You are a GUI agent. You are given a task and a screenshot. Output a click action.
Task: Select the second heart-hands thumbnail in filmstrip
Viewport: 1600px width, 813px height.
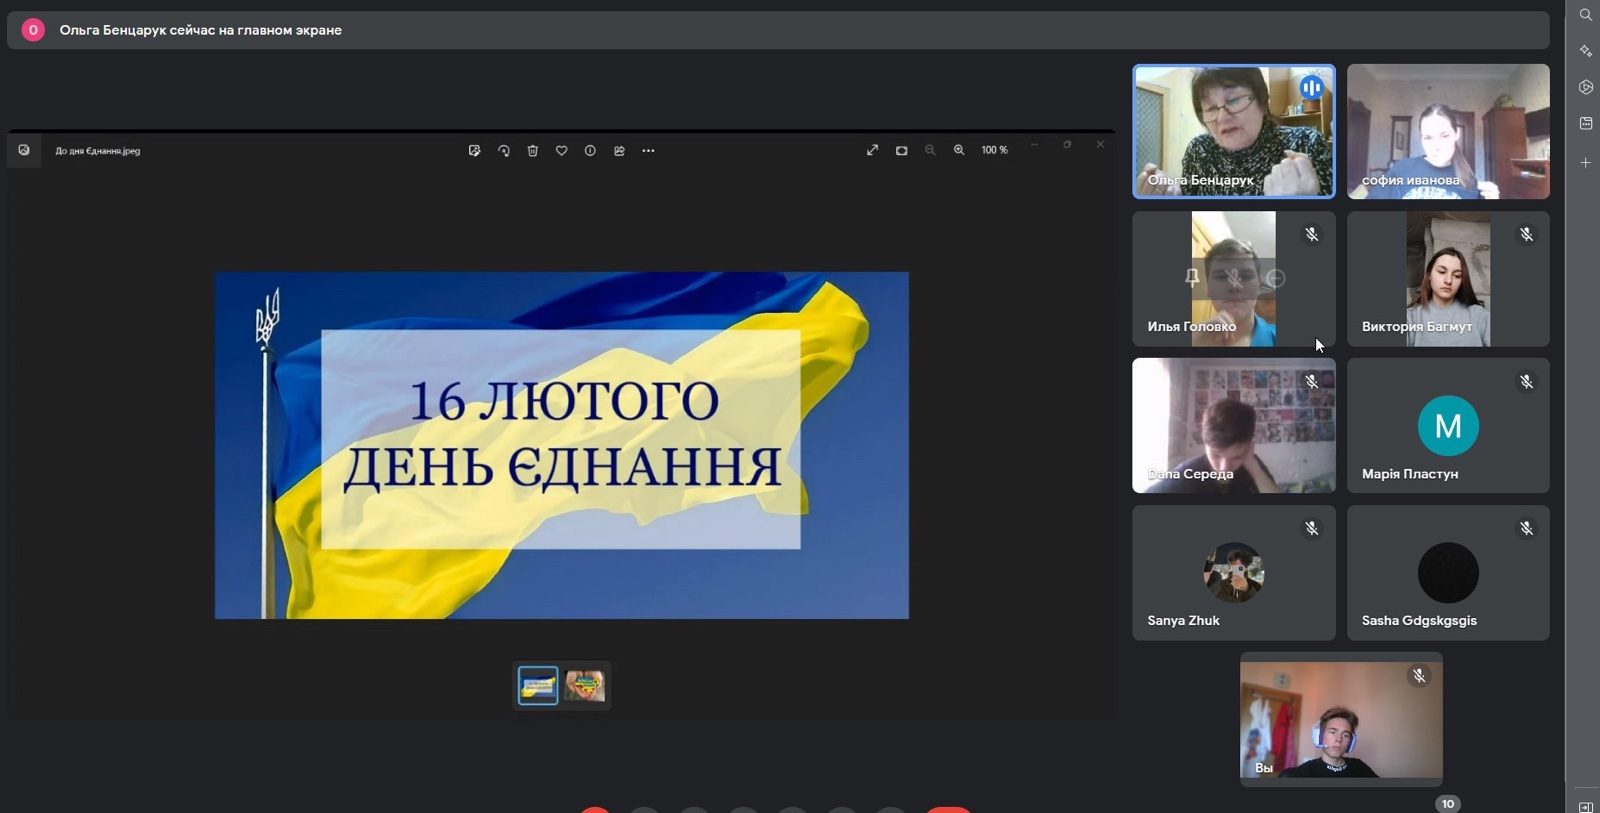585,686
